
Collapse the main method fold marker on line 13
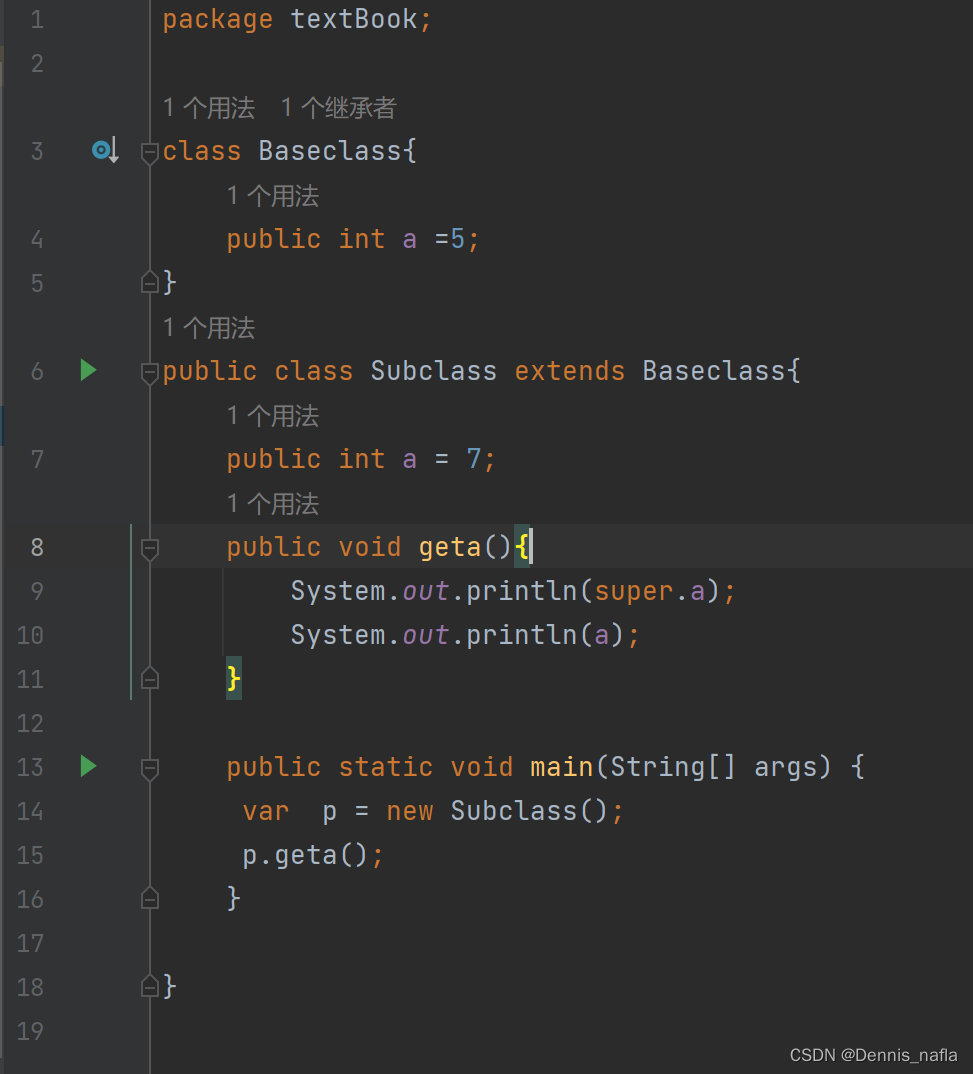click(x=149, y=768)
